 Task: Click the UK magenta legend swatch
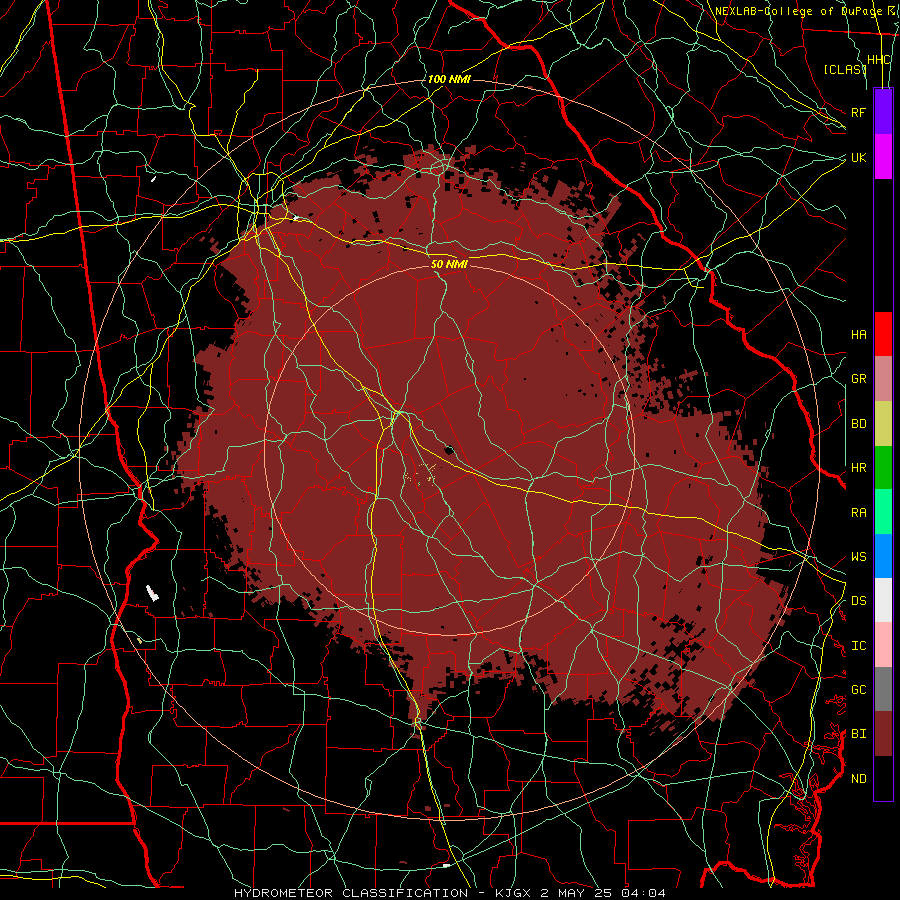(x=883, y=157)
